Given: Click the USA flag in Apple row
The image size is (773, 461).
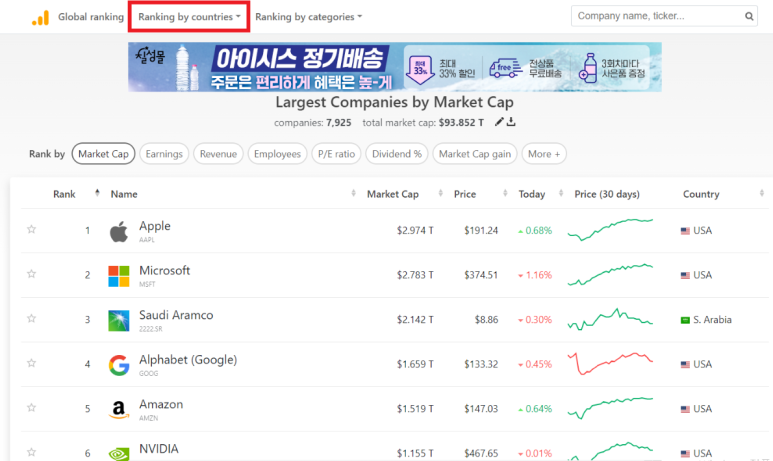Looking at the screenshot, I should (x=685, y=231).
